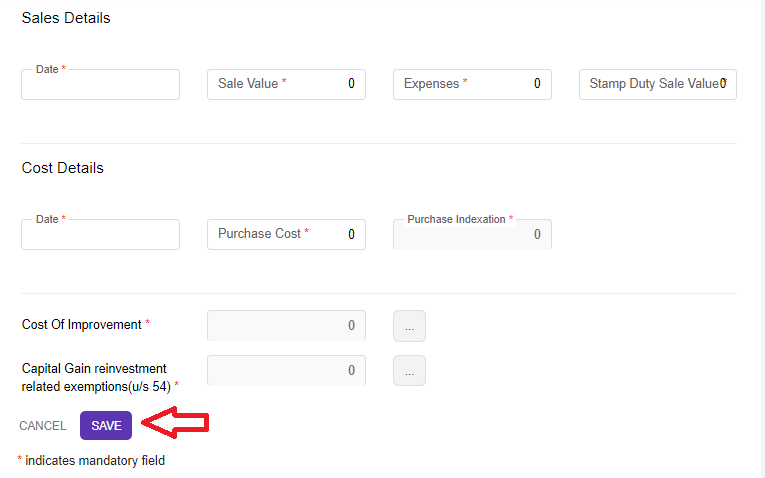
Task: Open the ellipsis button beside Cost Of Improvement
Action: 409,326
